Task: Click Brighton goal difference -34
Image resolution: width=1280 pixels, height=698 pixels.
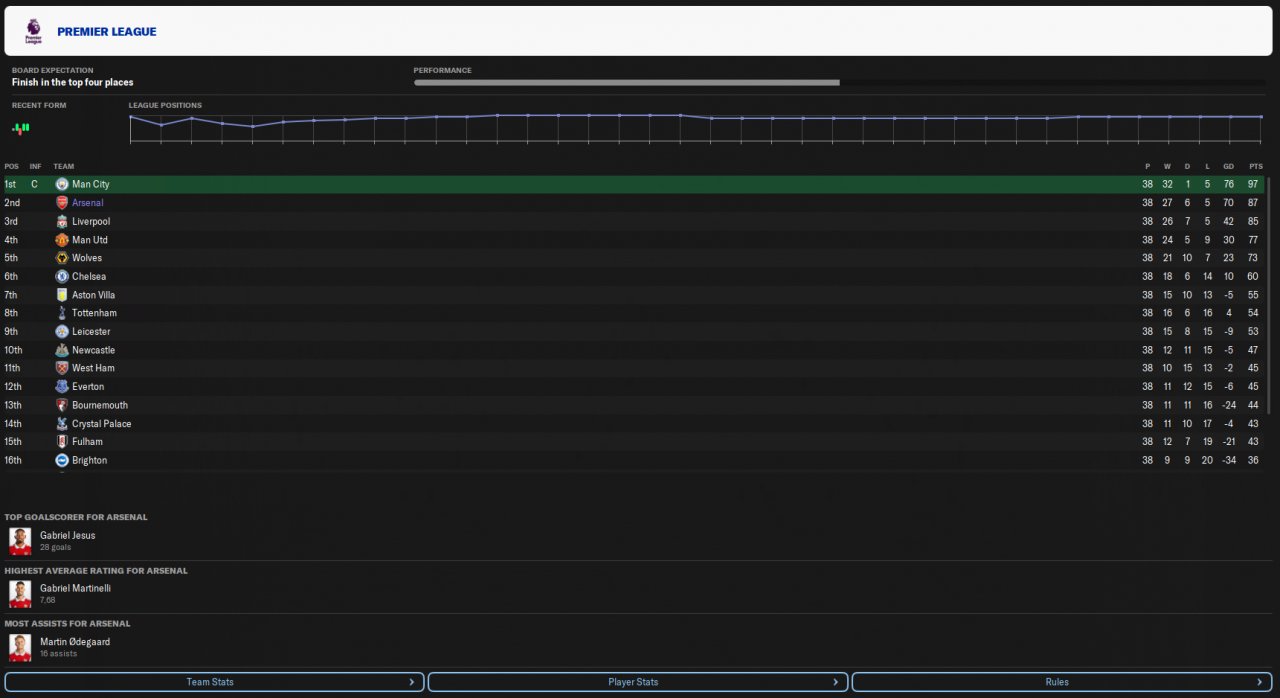Action: pos(1227,460)
